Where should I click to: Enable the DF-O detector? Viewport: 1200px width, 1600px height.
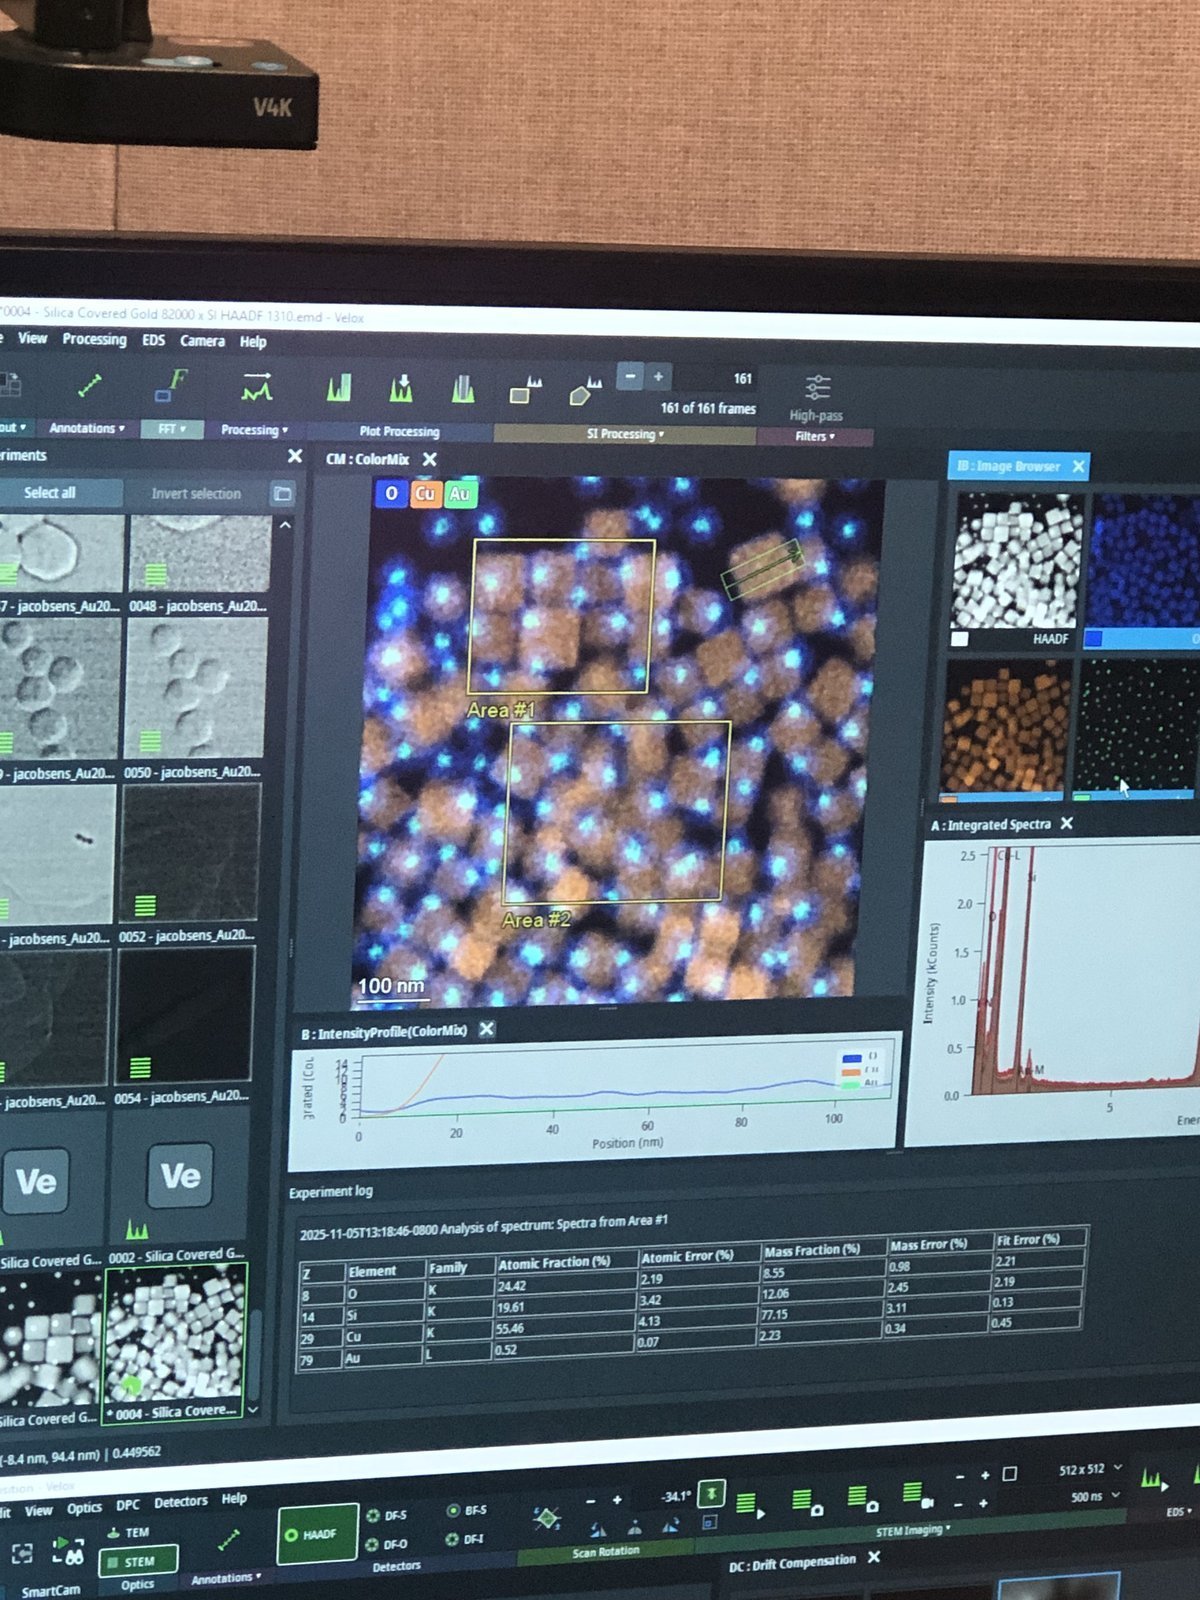(387, 1544)
